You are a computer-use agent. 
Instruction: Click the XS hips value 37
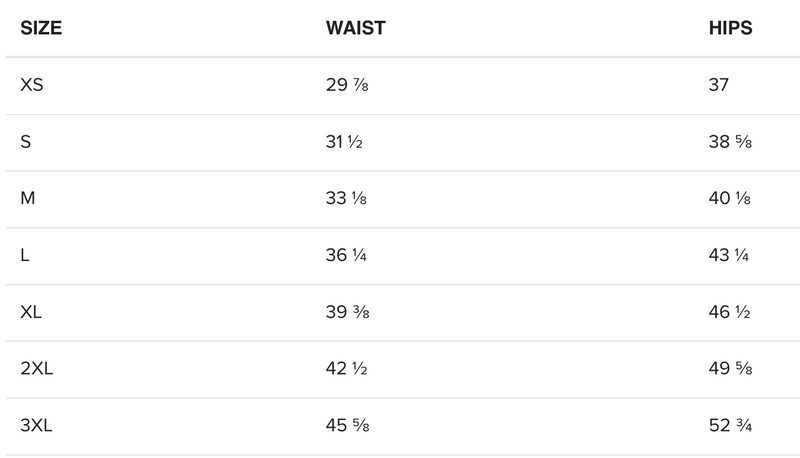718,85
